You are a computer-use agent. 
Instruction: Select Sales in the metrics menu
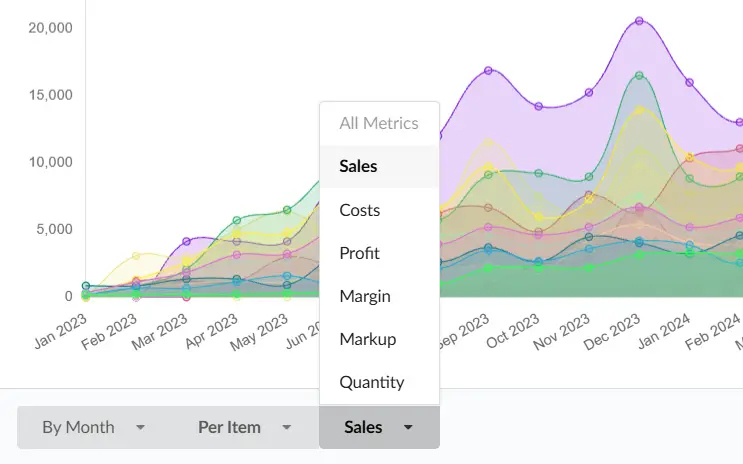click(379, 166)
